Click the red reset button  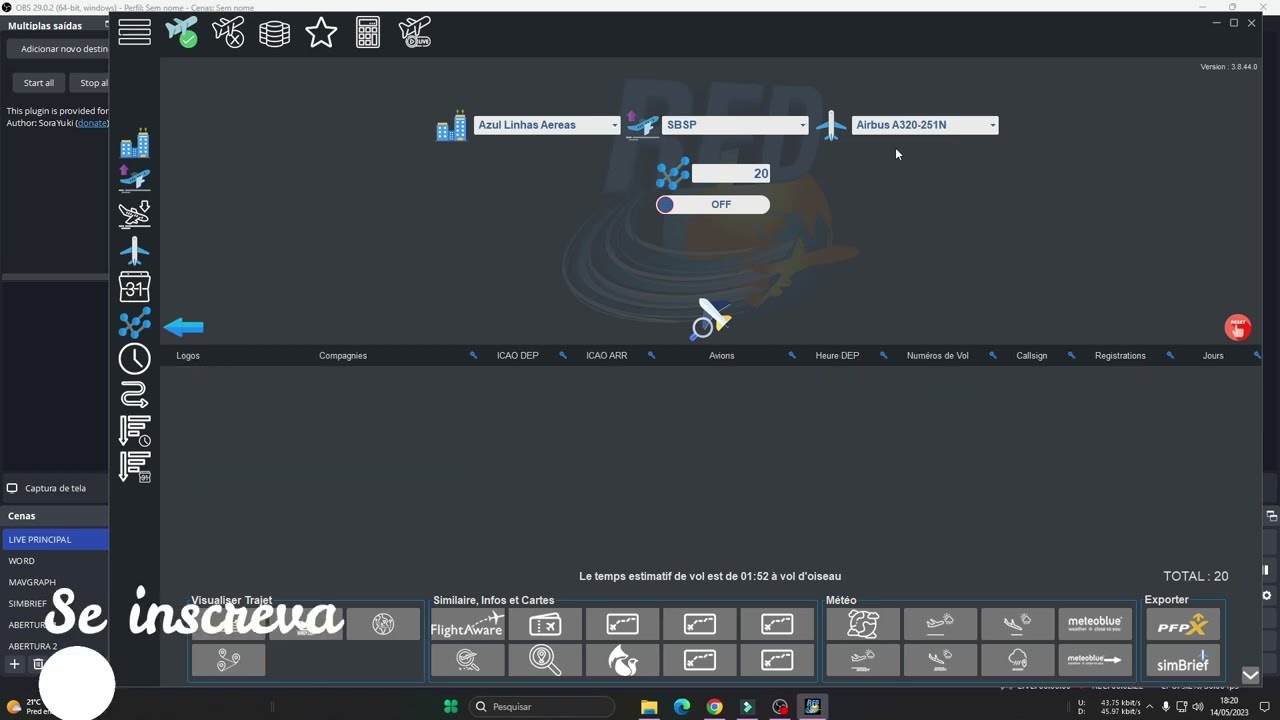click(x=1237, y=327)
